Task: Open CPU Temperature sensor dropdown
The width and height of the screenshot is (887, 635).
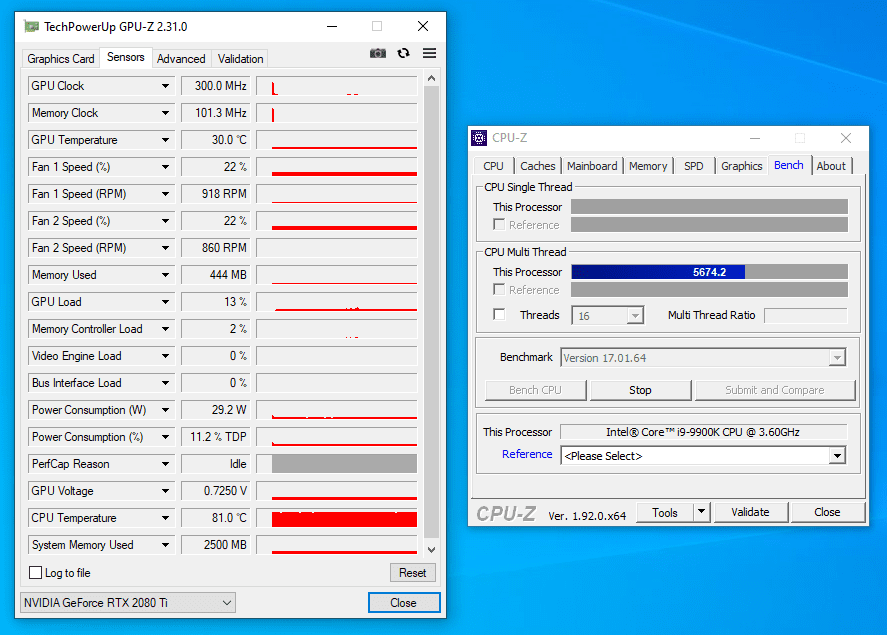Action: pyautogui.click(x=165, y=518)
